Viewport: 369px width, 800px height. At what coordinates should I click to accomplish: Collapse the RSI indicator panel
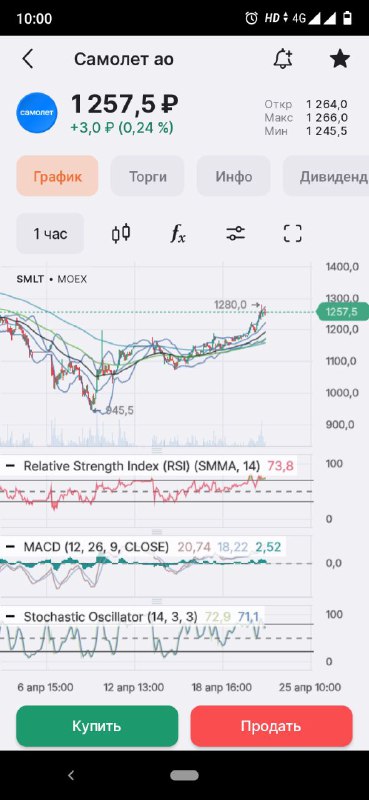(x=10, y=466)
